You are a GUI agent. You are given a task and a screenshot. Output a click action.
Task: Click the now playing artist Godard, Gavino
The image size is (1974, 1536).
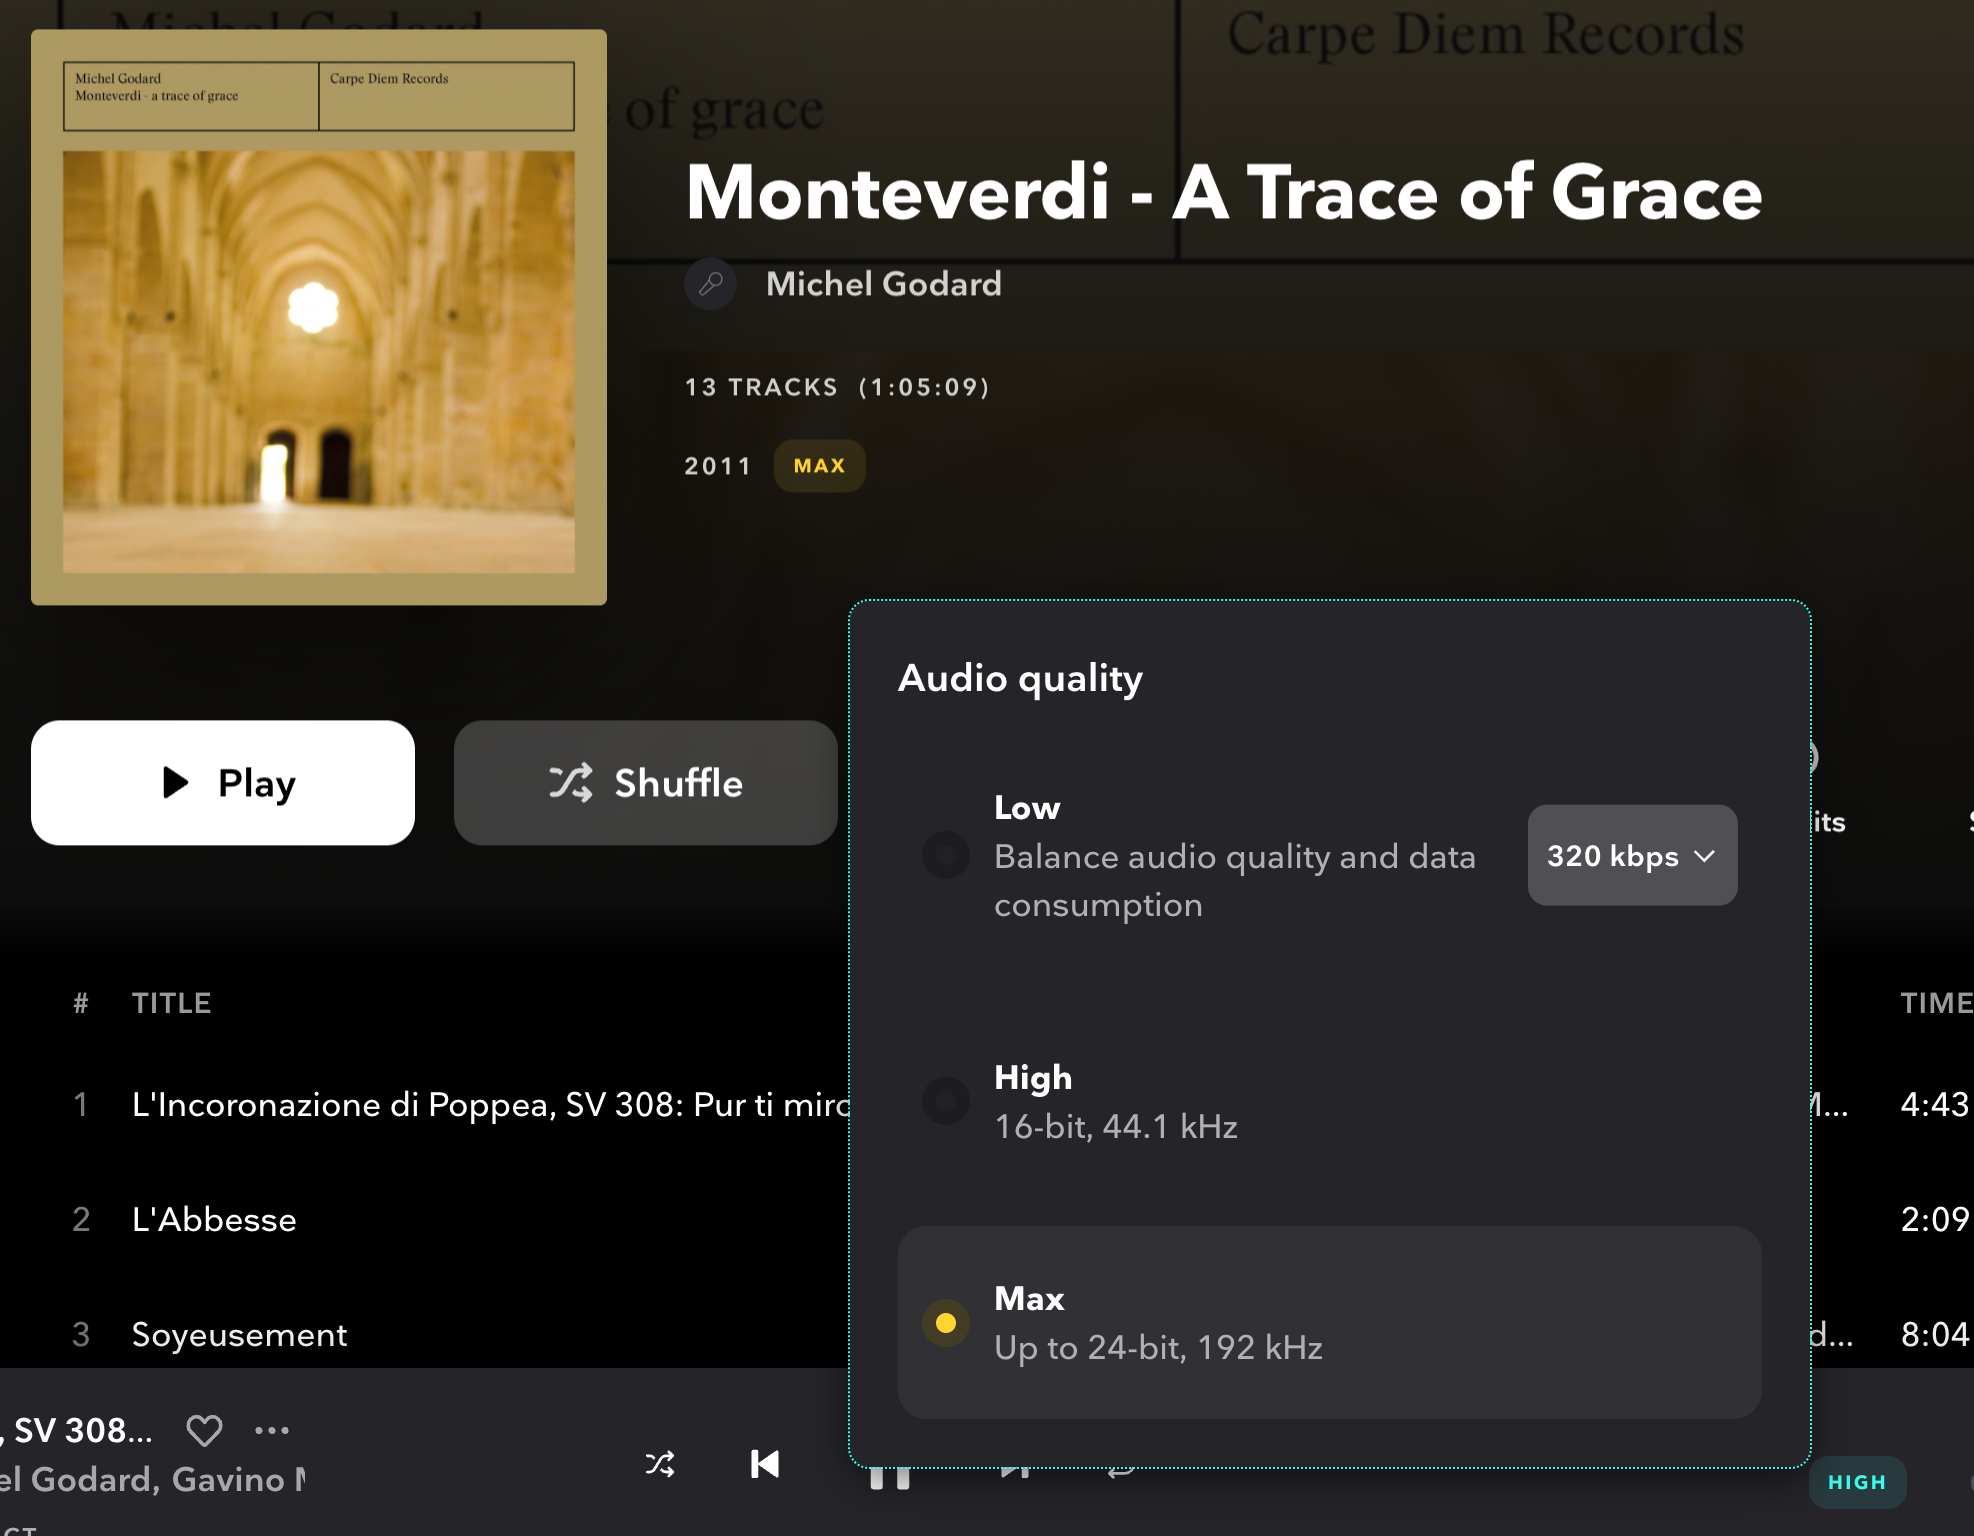pyautogui.click(x=152, y=1479)
